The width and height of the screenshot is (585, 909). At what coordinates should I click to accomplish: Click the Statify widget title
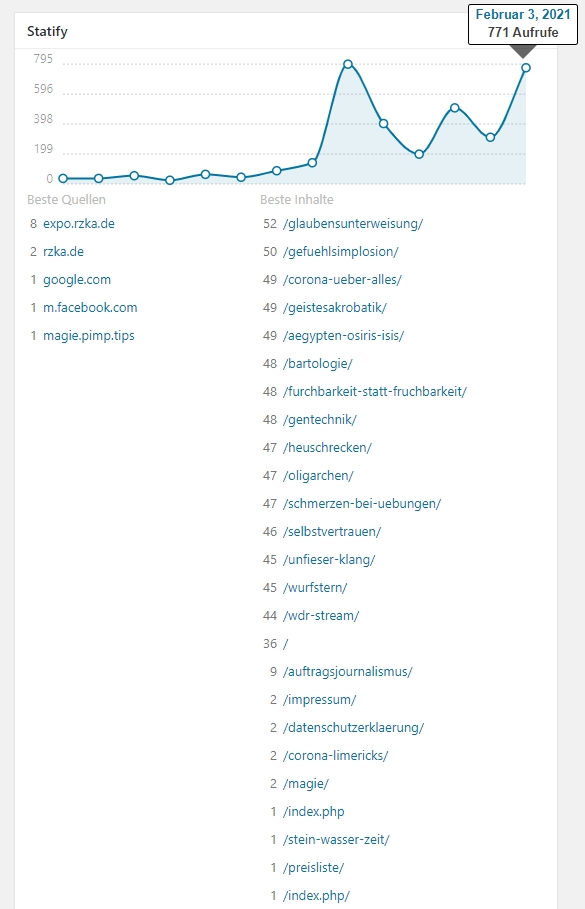pyautogui.click(x=47, y=31)
